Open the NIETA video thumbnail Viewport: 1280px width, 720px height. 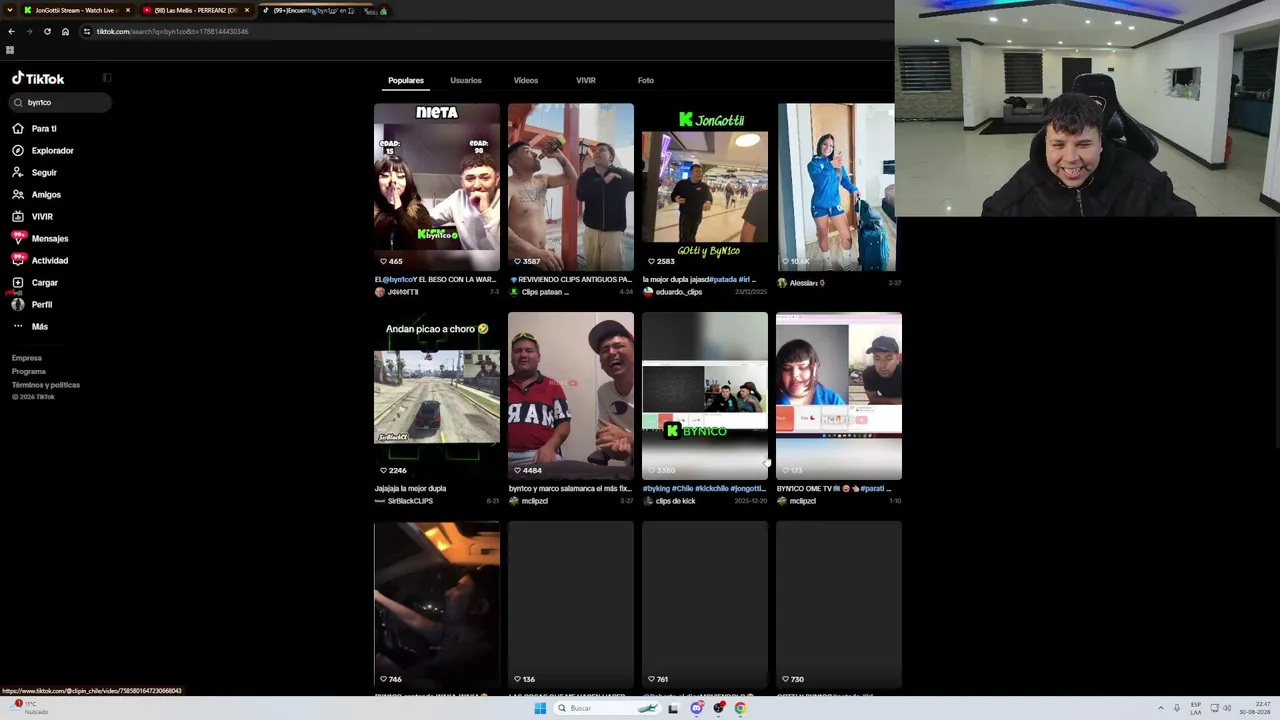coord(437,187)
